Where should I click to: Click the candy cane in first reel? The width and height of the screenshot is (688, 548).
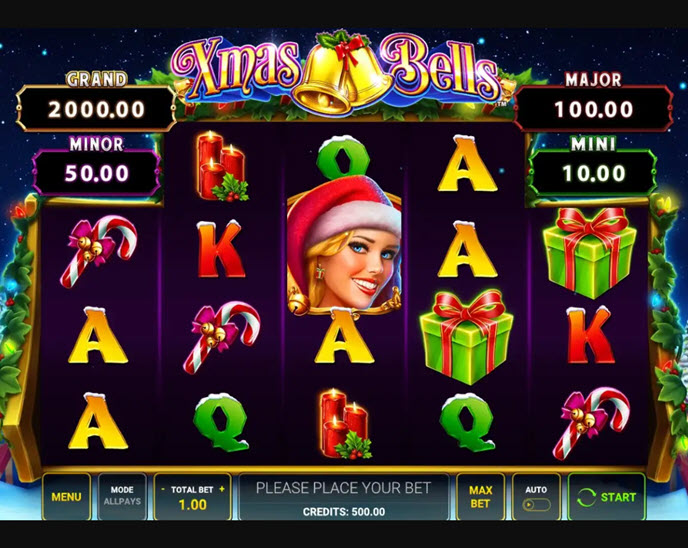pyautogui.click(x=98, y=251)
